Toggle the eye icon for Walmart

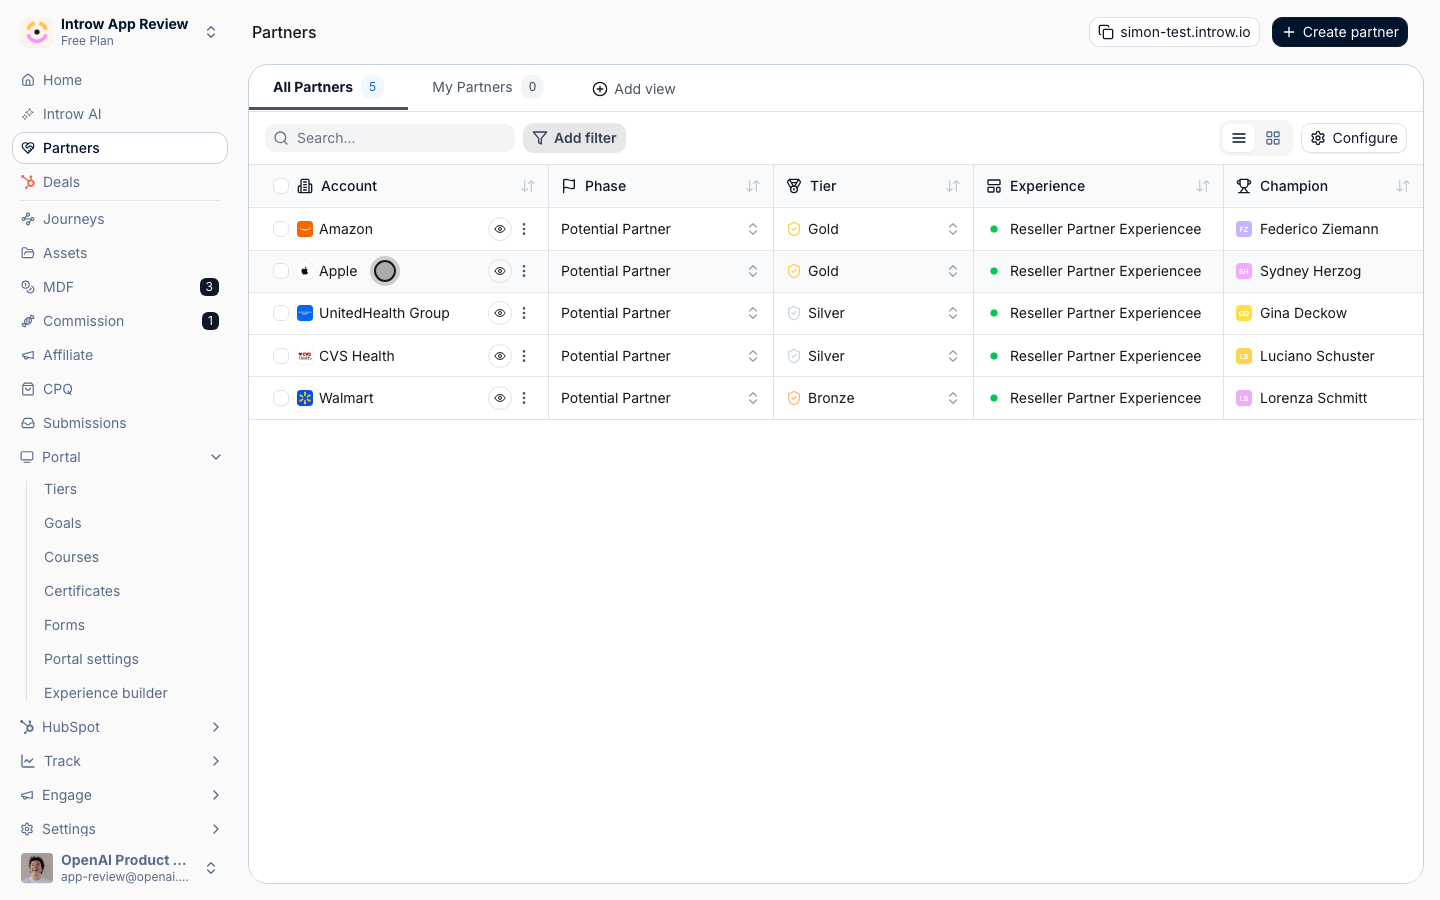point(500,398)
